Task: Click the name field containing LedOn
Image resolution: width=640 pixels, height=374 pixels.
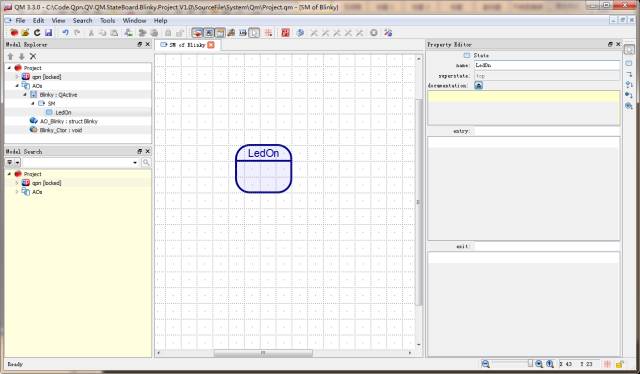Action: click(547, 65)
